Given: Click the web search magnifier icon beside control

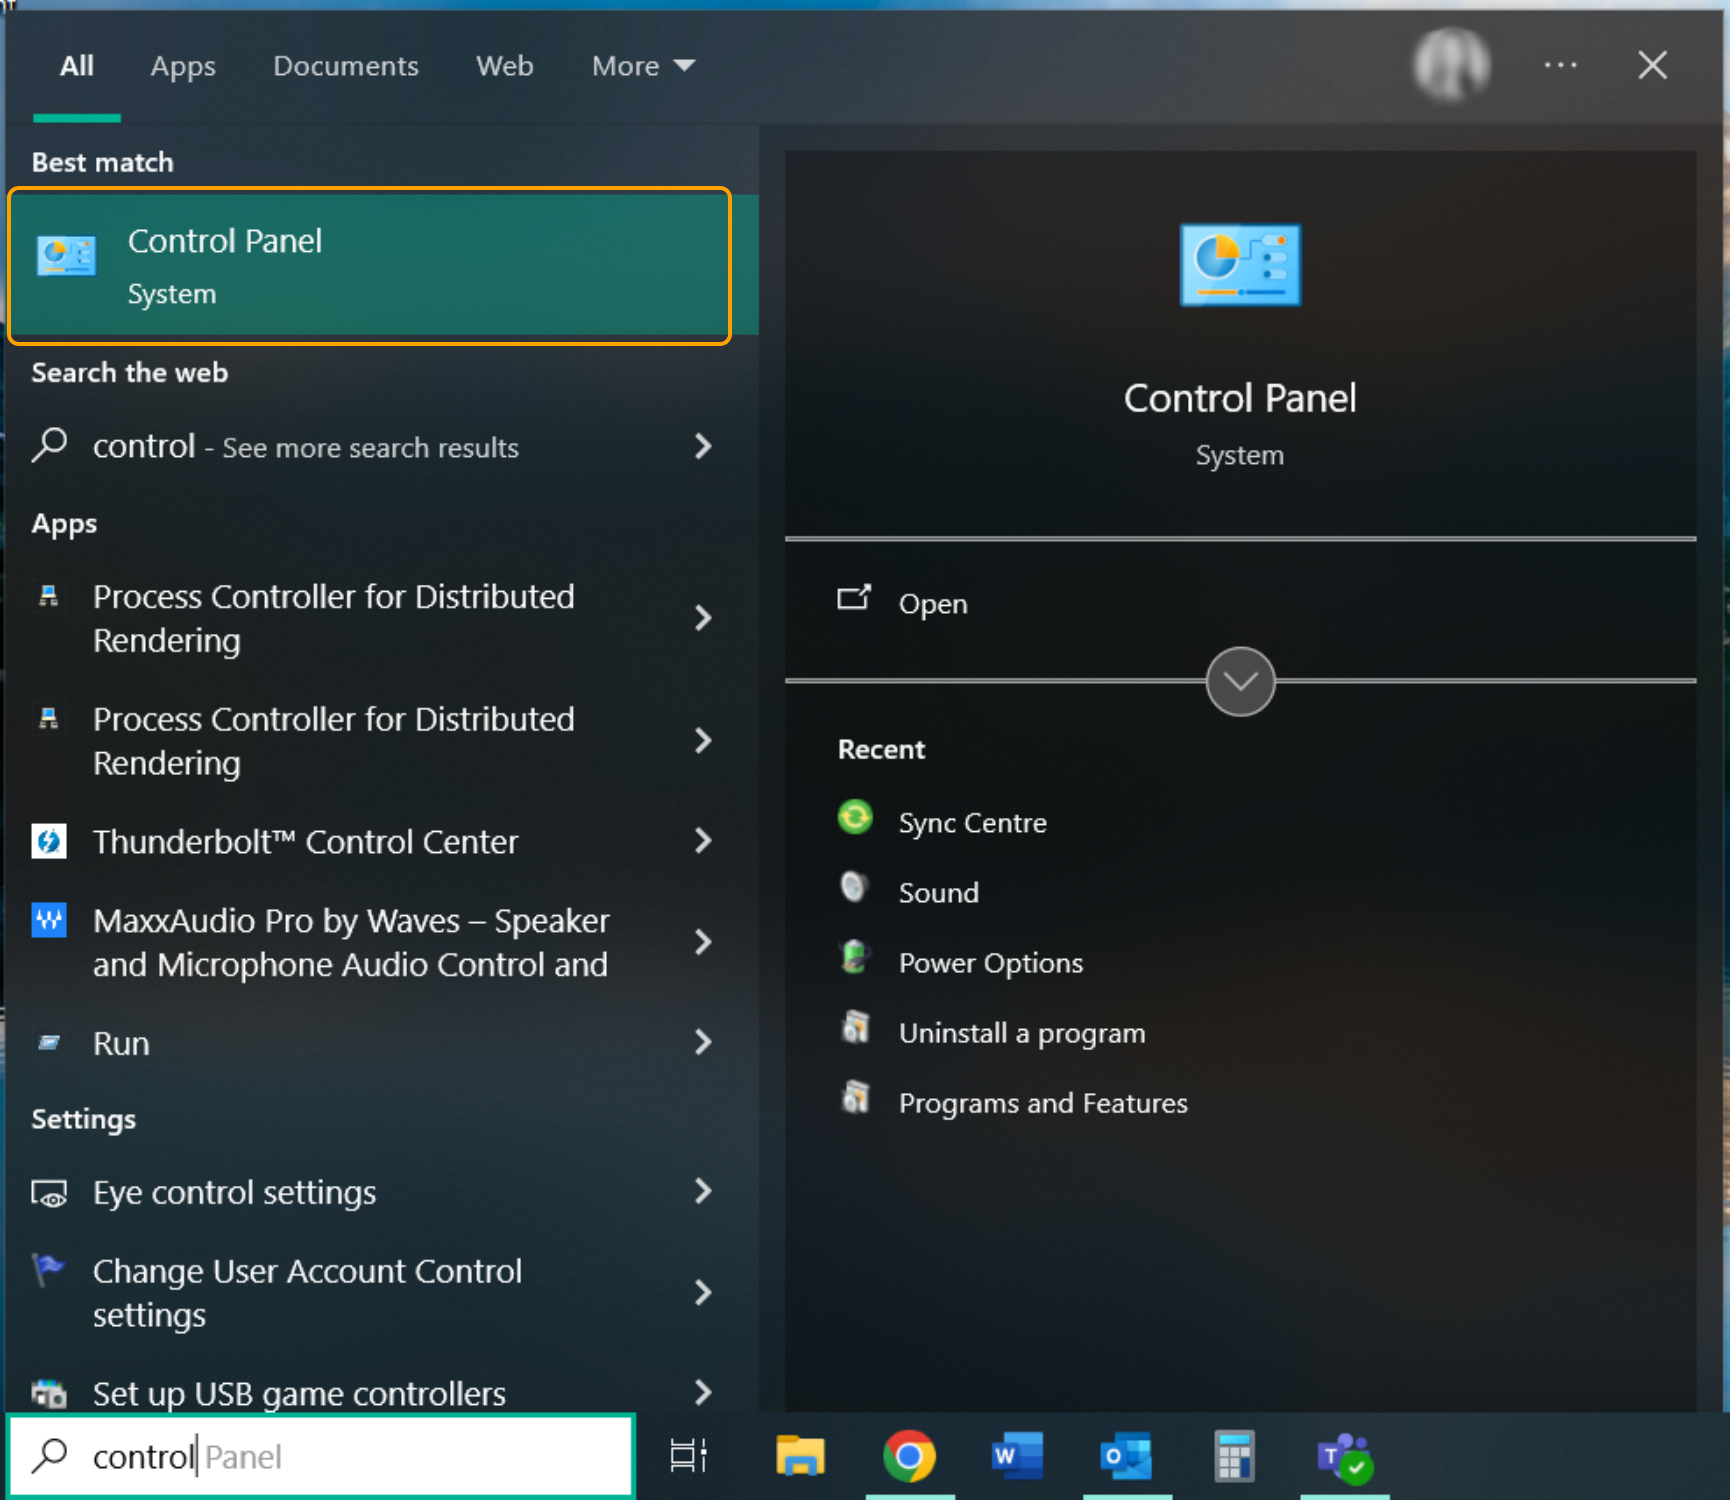Looking at the screenshot, I should click(x=49, y=446).
